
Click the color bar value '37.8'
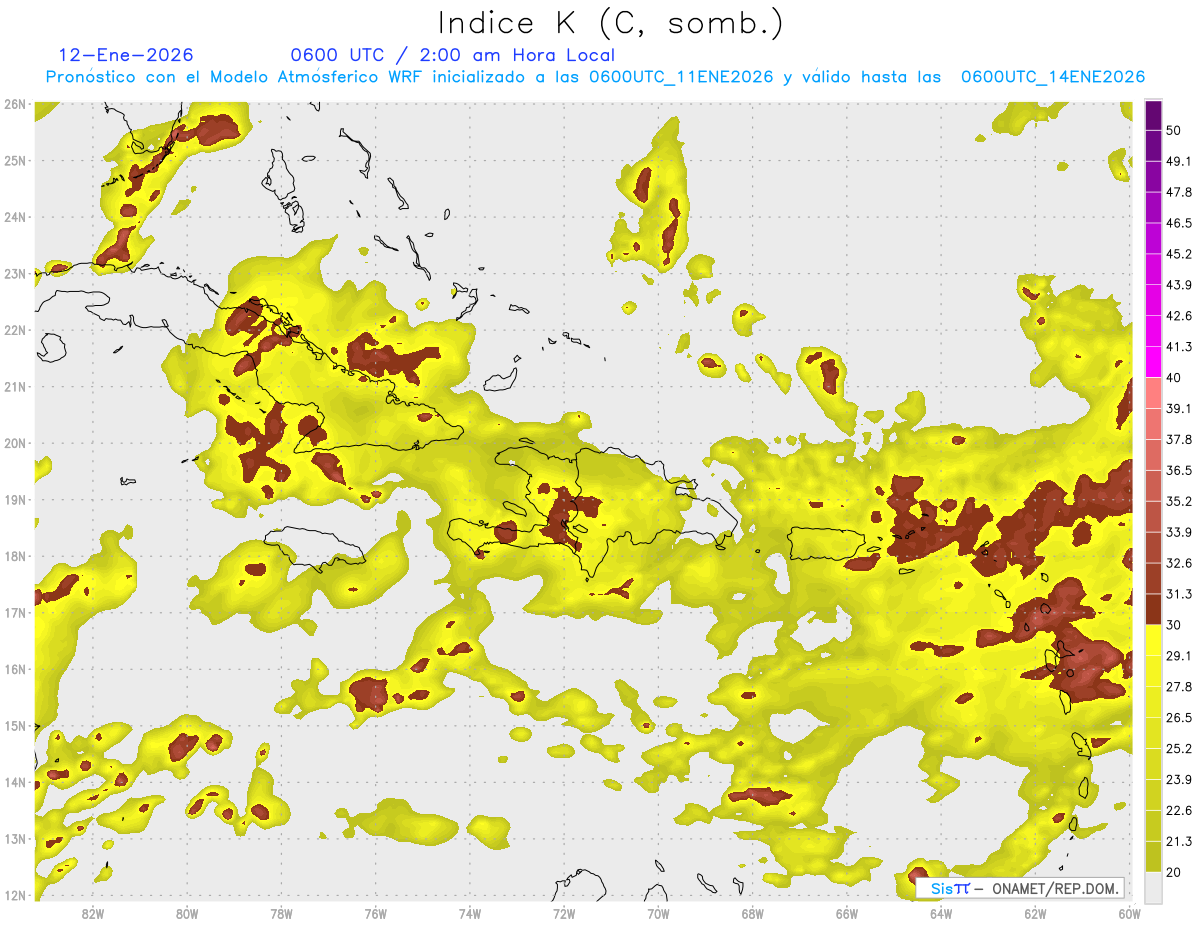pyautogui.click(x=1178, y=439)
